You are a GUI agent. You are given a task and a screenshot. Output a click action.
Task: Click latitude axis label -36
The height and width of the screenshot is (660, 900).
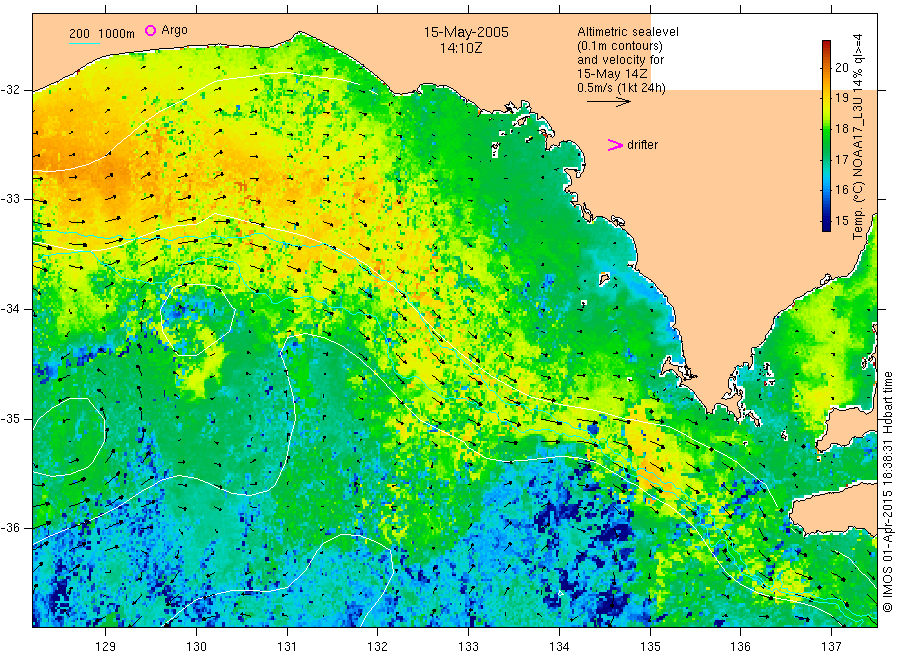(10, 527)
